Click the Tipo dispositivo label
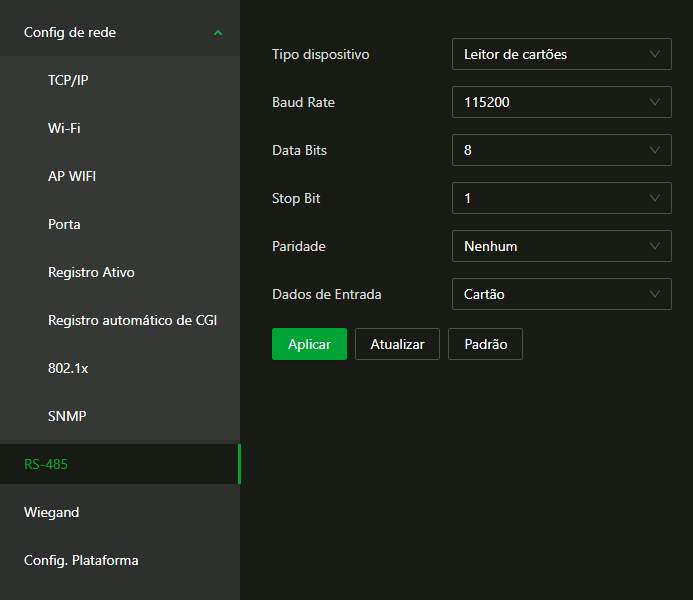The height and width of the screenshot is (600, 693). [x=321, y=54]
